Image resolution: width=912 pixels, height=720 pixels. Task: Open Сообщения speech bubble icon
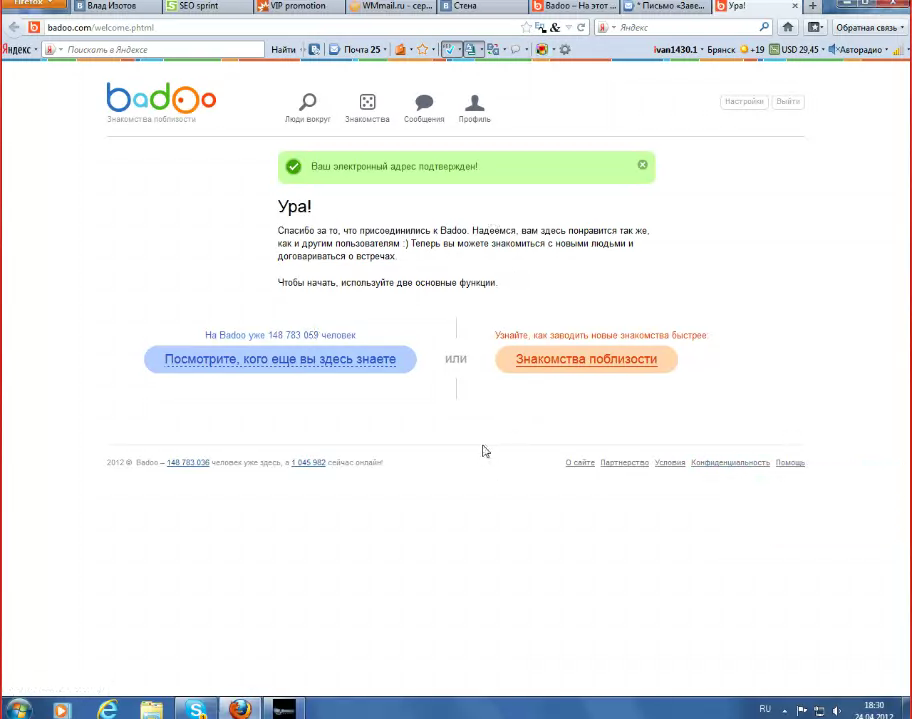pos(424,102)
